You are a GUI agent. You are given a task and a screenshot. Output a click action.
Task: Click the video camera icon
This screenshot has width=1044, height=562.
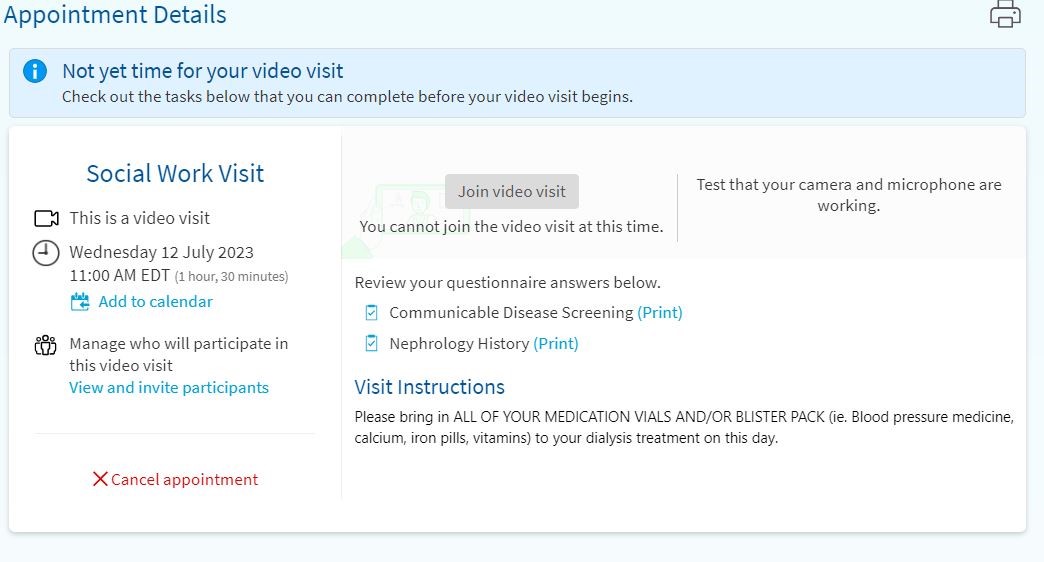coord(46,218)
